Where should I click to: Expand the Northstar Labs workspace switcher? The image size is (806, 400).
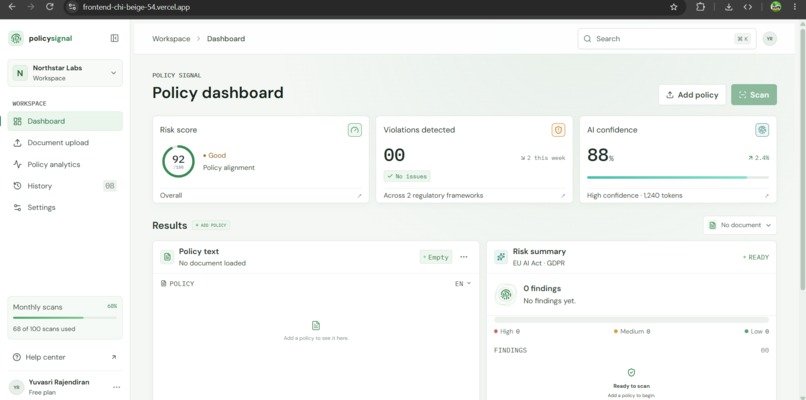(65, 73)
